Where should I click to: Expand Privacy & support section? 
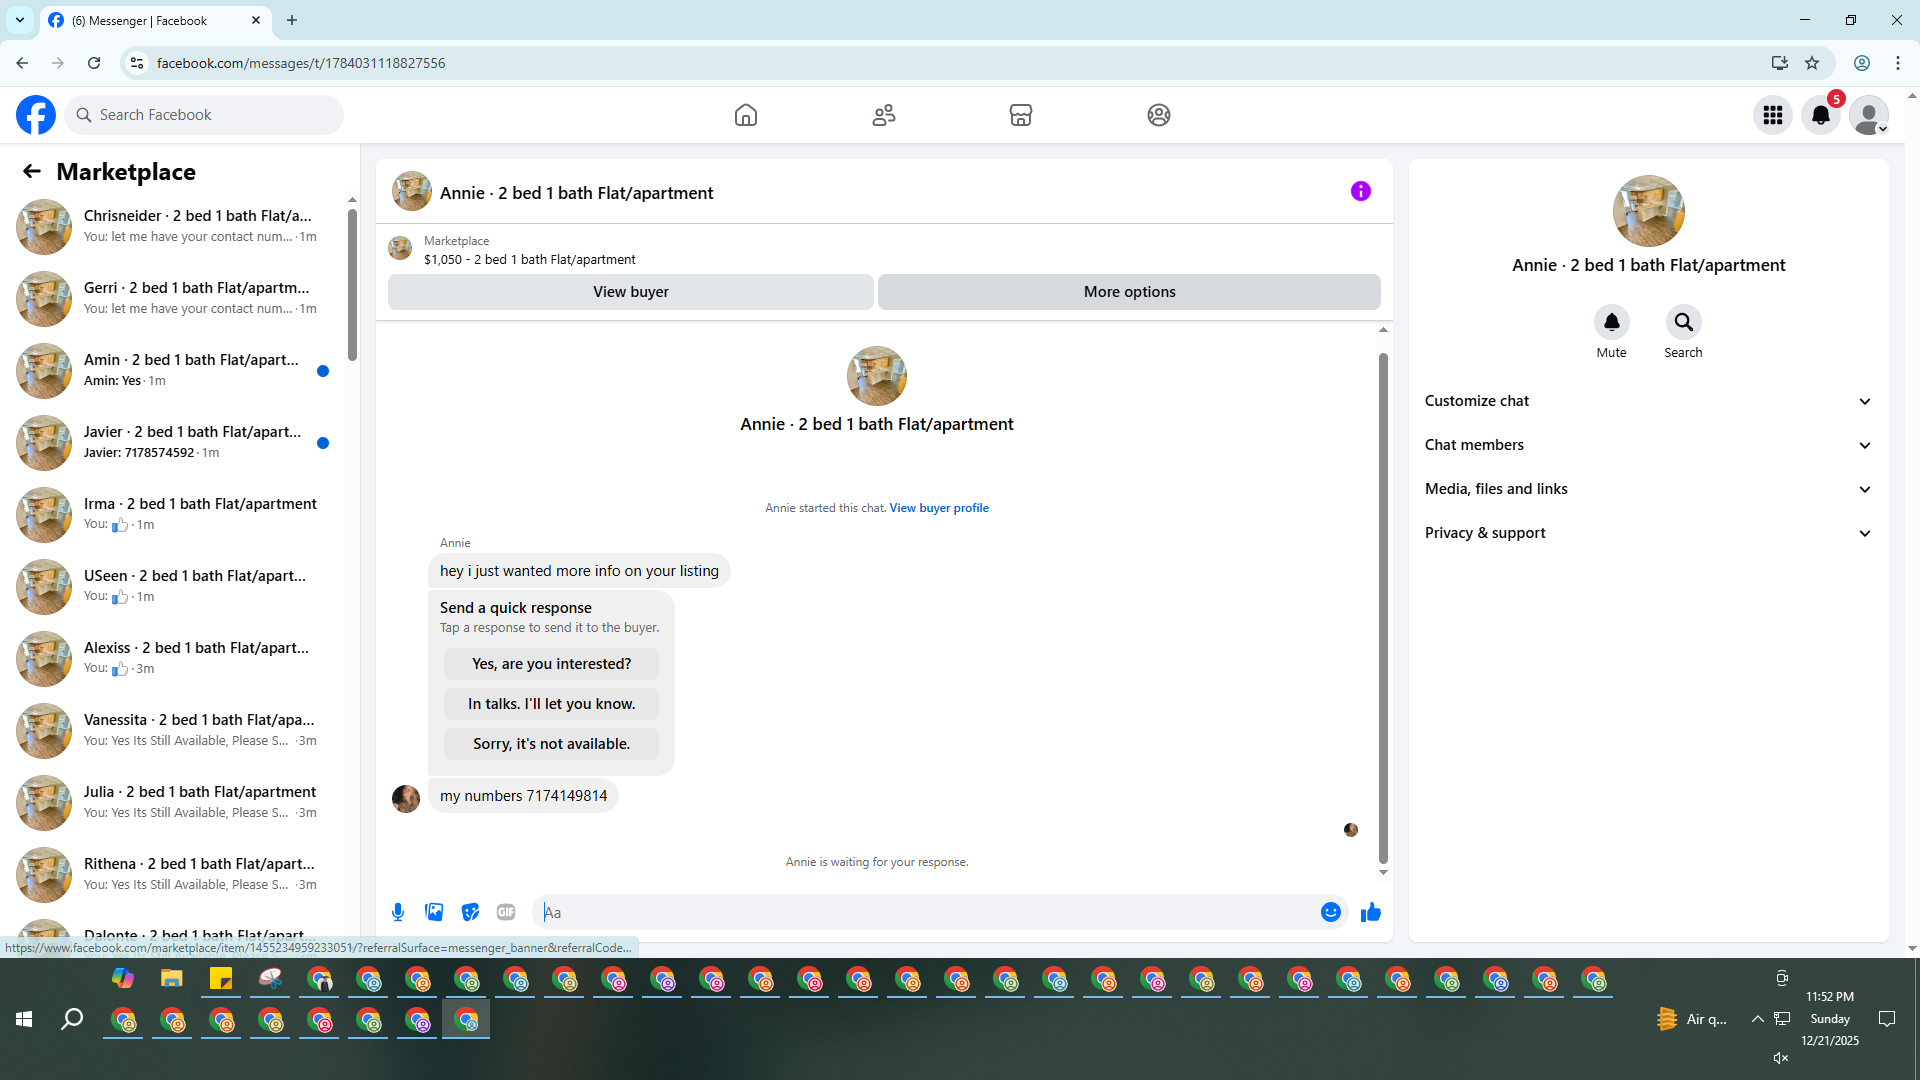pos(1647,533)
